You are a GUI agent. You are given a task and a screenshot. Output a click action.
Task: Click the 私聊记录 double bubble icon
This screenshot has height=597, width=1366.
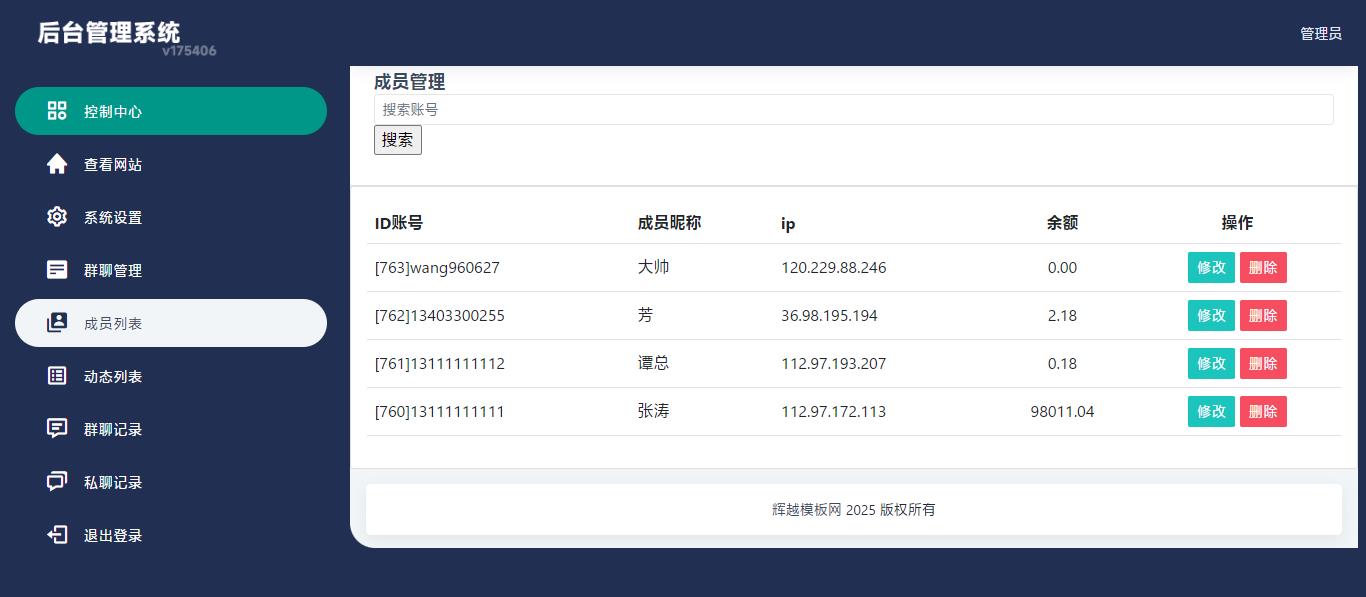point(57,482)
